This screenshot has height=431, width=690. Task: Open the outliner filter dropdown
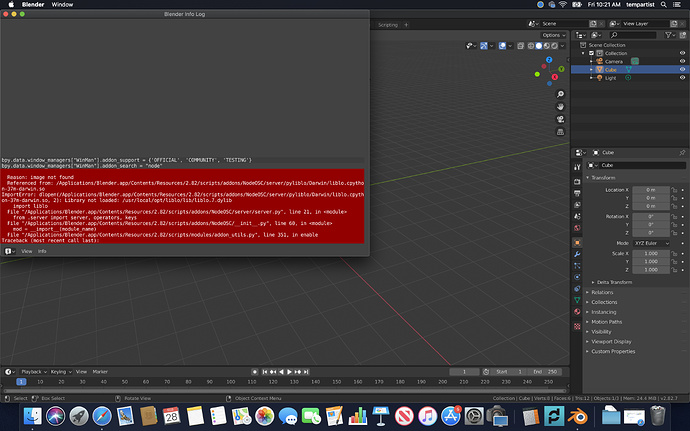[670, 35]
